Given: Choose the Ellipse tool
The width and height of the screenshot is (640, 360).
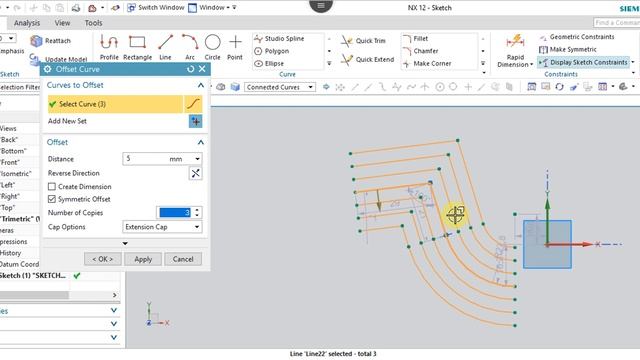Looking at the screenshot, I should coord(269,64).
